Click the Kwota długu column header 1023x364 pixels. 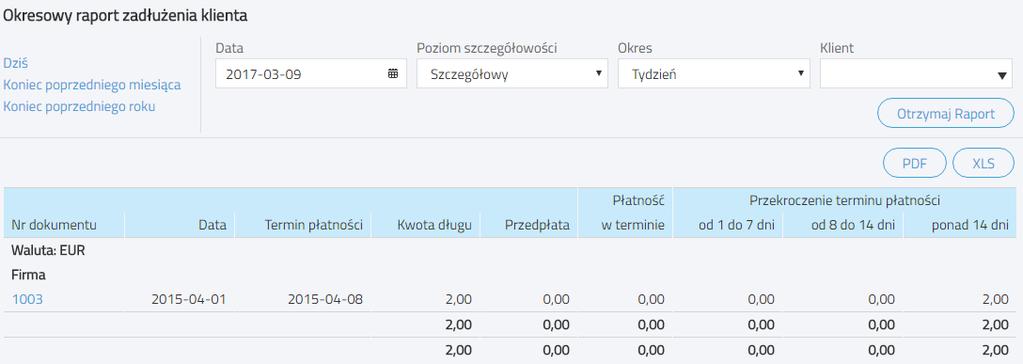coord(434,225)
